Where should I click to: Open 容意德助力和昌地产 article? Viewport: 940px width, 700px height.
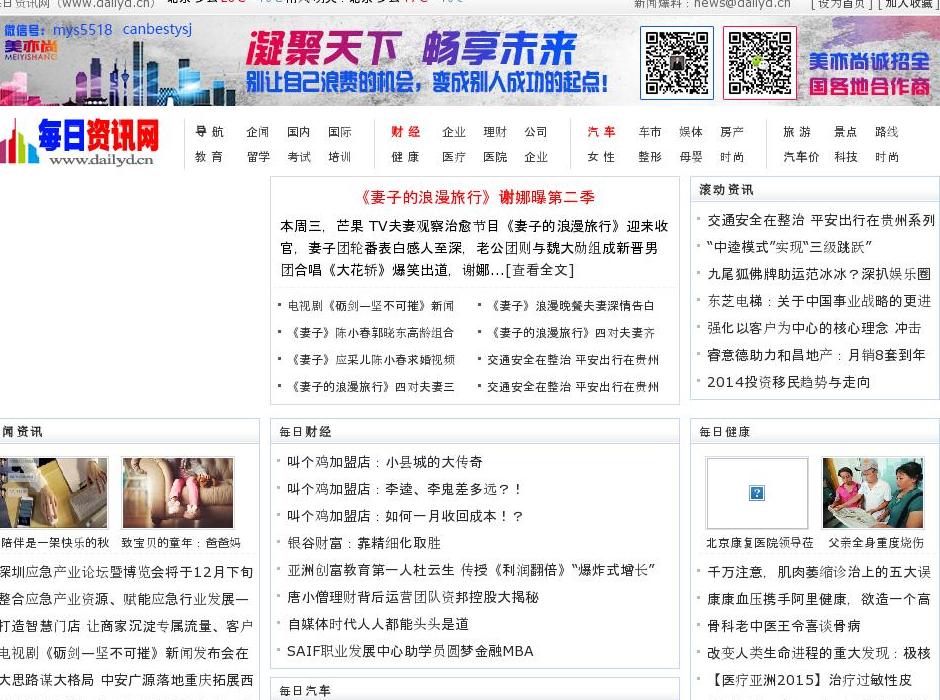click(x=816, y=355)
